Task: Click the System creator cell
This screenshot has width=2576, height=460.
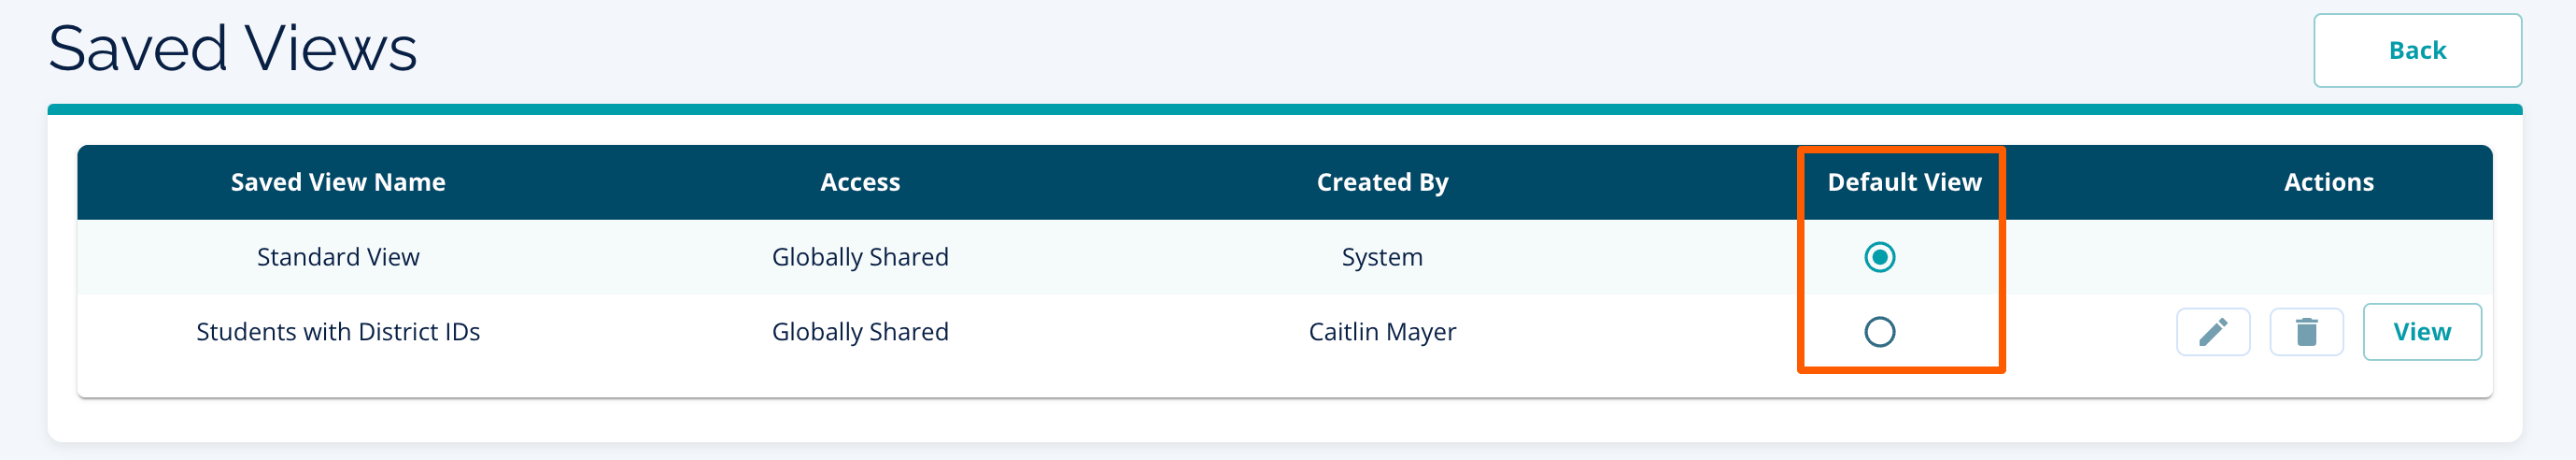Action: click(x=1382, y=257)
